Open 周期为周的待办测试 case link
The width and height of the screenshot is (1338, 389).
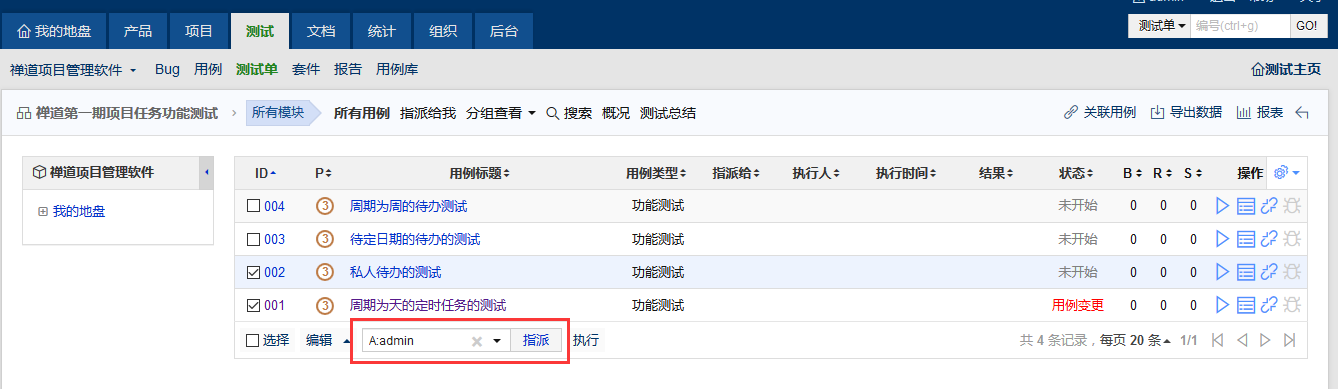pos(408,206)
